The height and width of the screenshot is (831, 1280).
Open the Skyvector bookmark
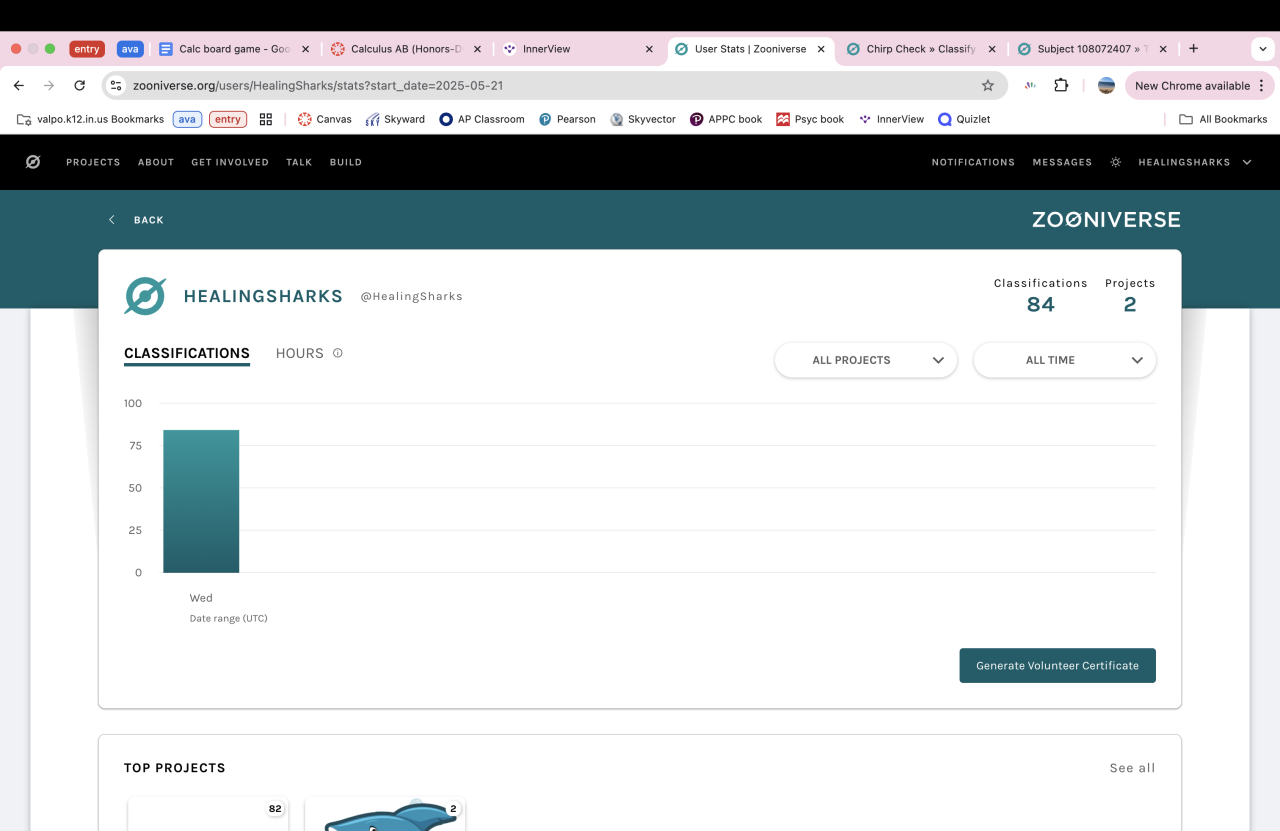(x=643, y=119)
